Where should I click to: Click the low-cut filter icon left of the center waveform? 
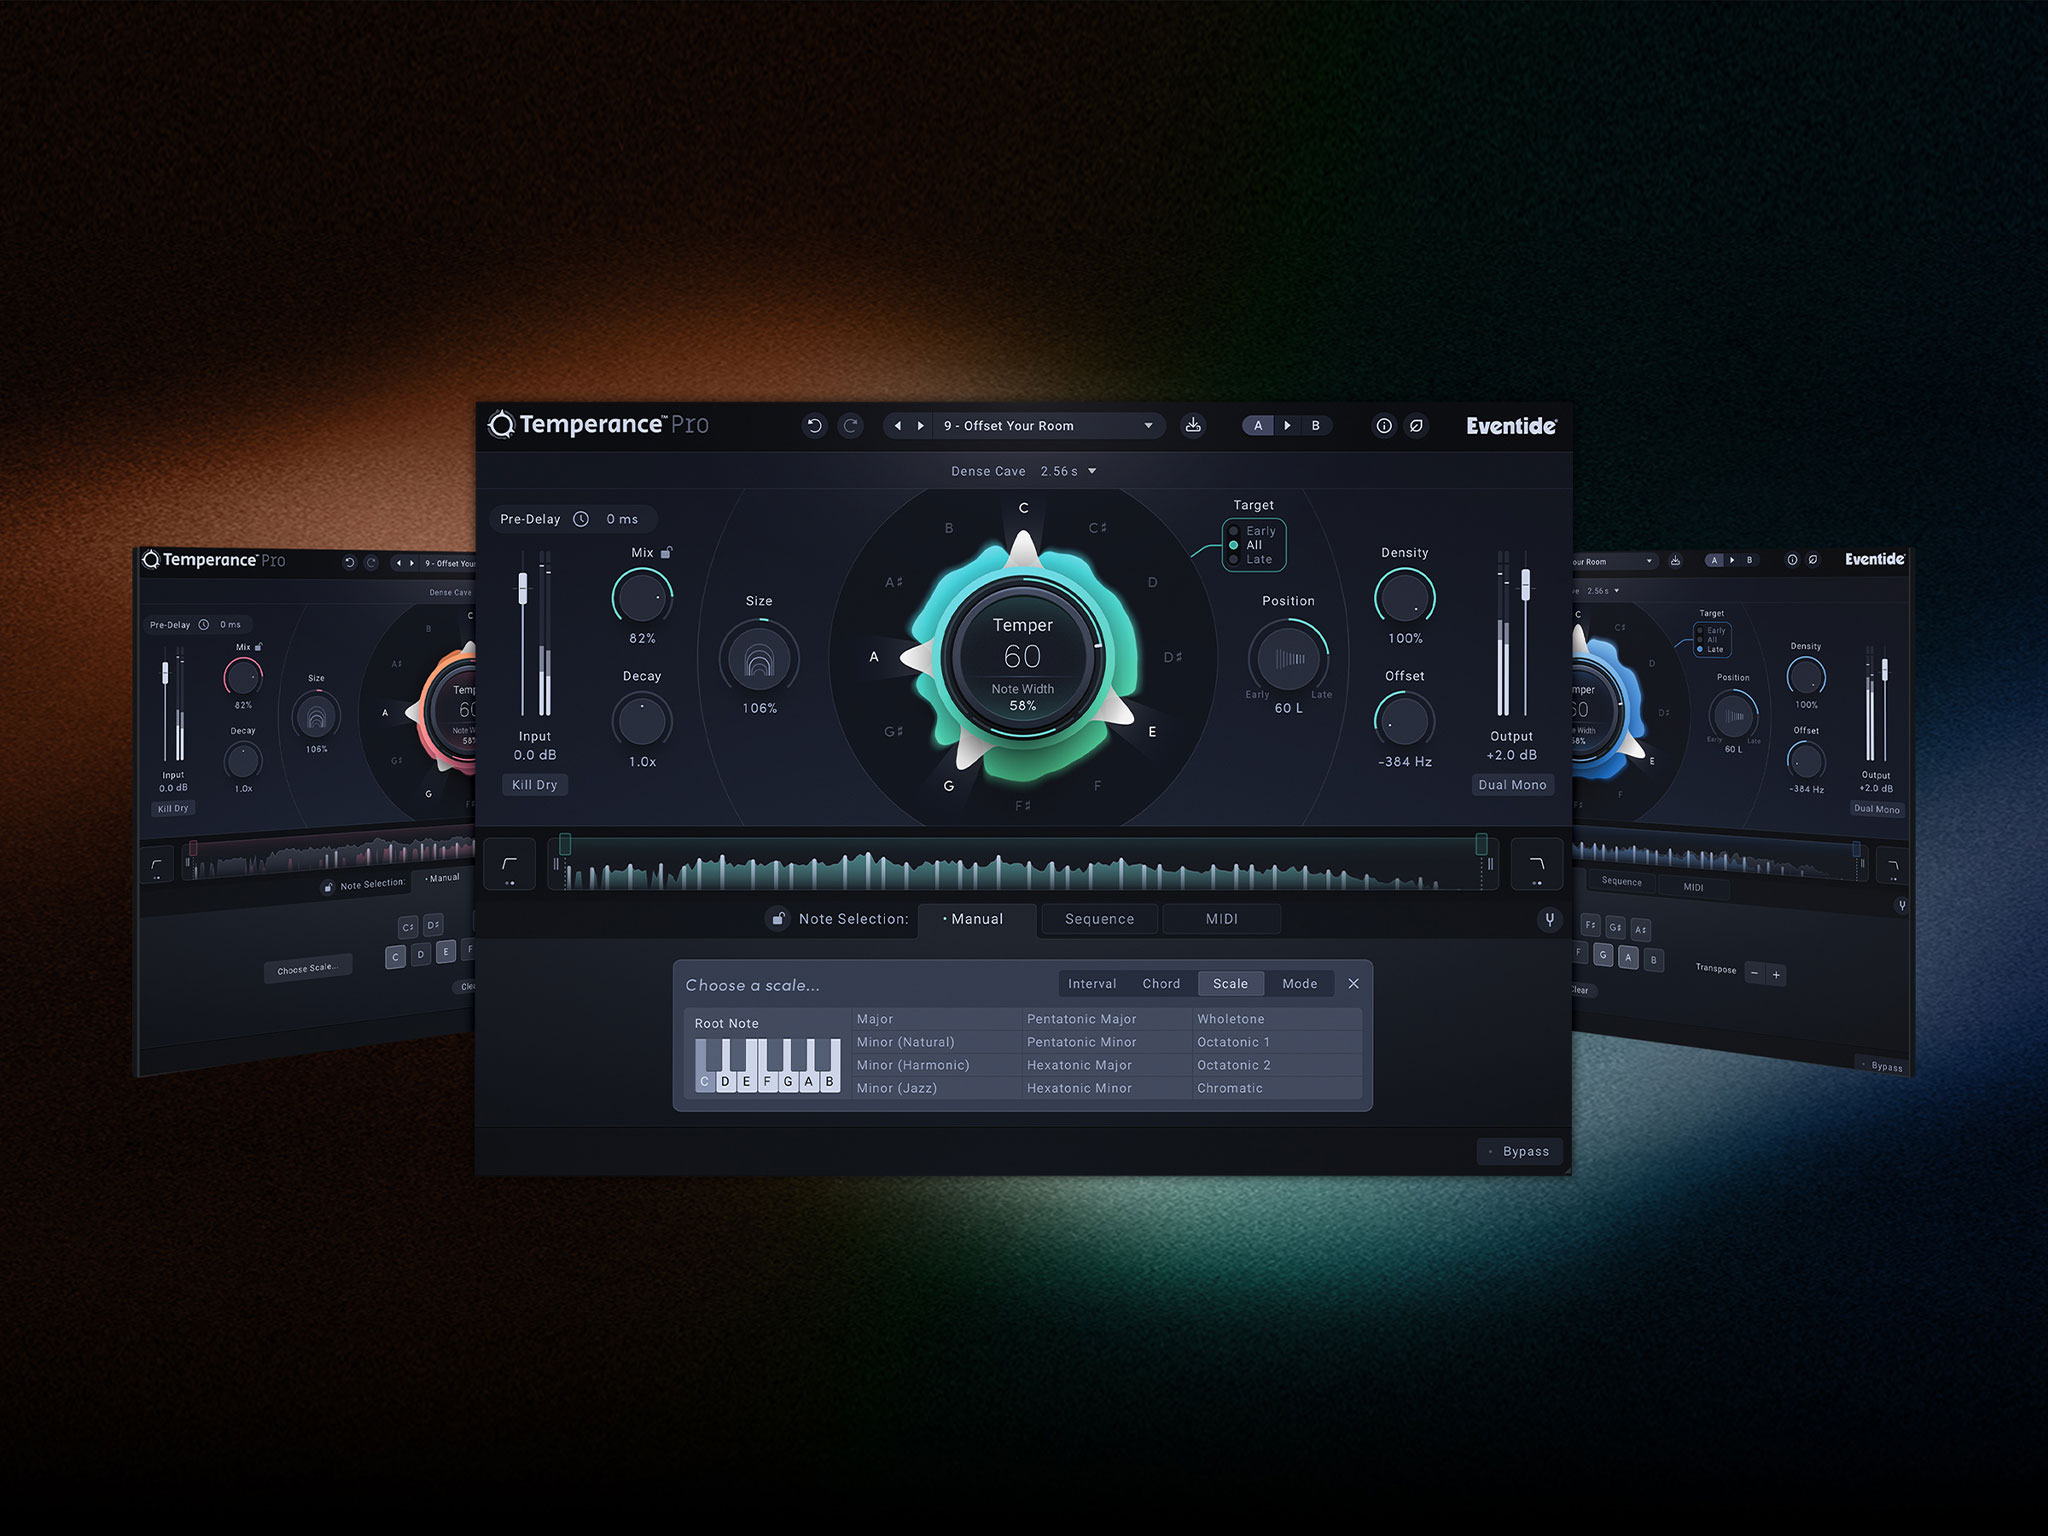tap(510, 865)
